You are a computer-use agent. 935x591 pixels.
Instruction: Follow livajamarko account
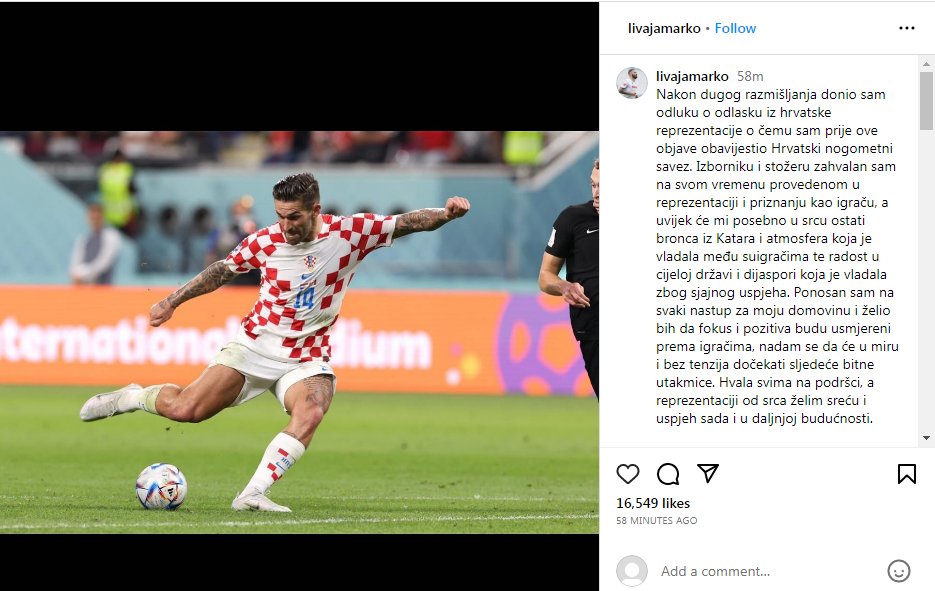click(735, 28)
